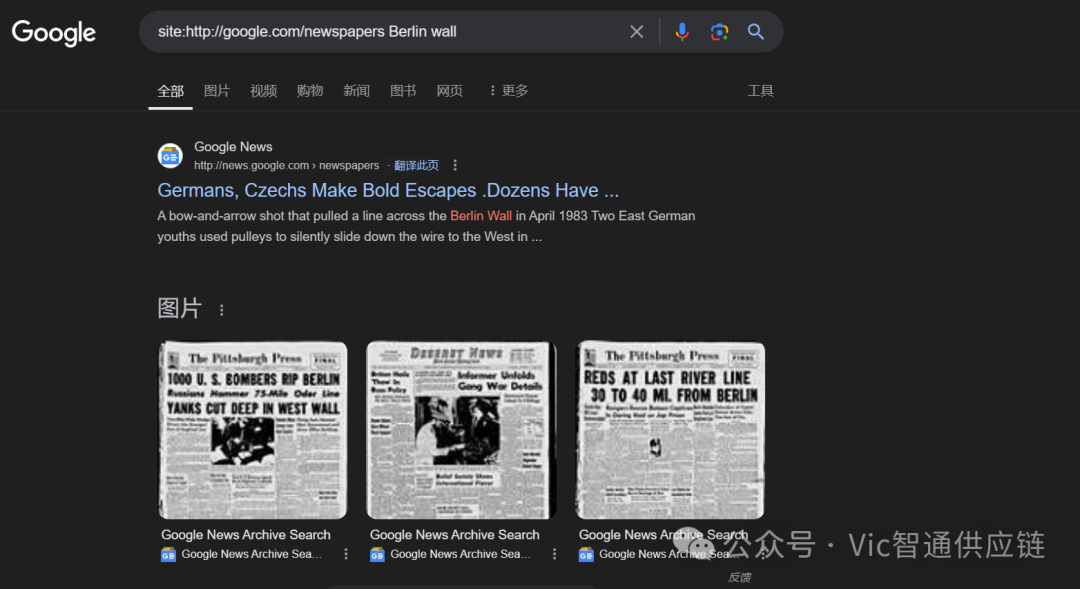Screen dimensions: 1080x589
Task: Open Reds At Last River Line thumbnail
Action: click(670, 430)
